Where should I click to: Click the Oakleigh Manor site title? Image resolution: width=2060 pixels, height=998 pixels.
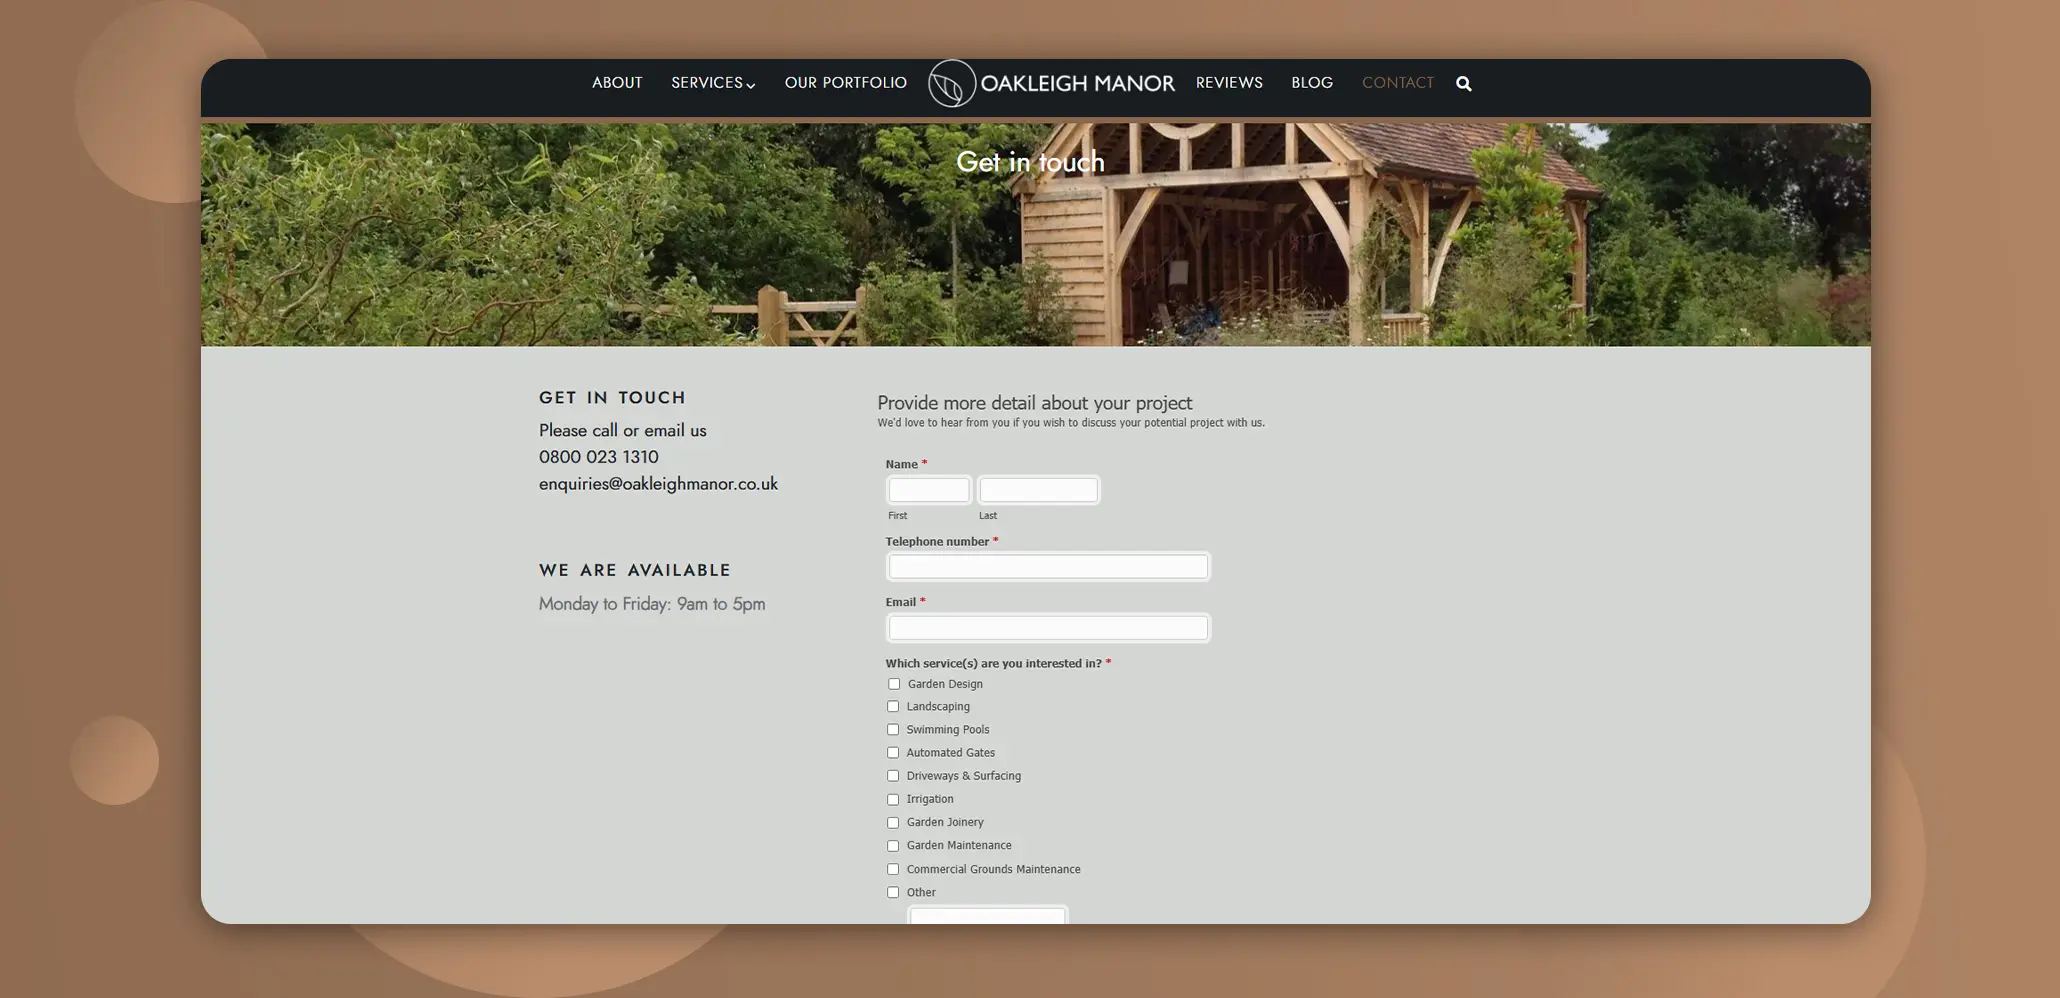1077,84
